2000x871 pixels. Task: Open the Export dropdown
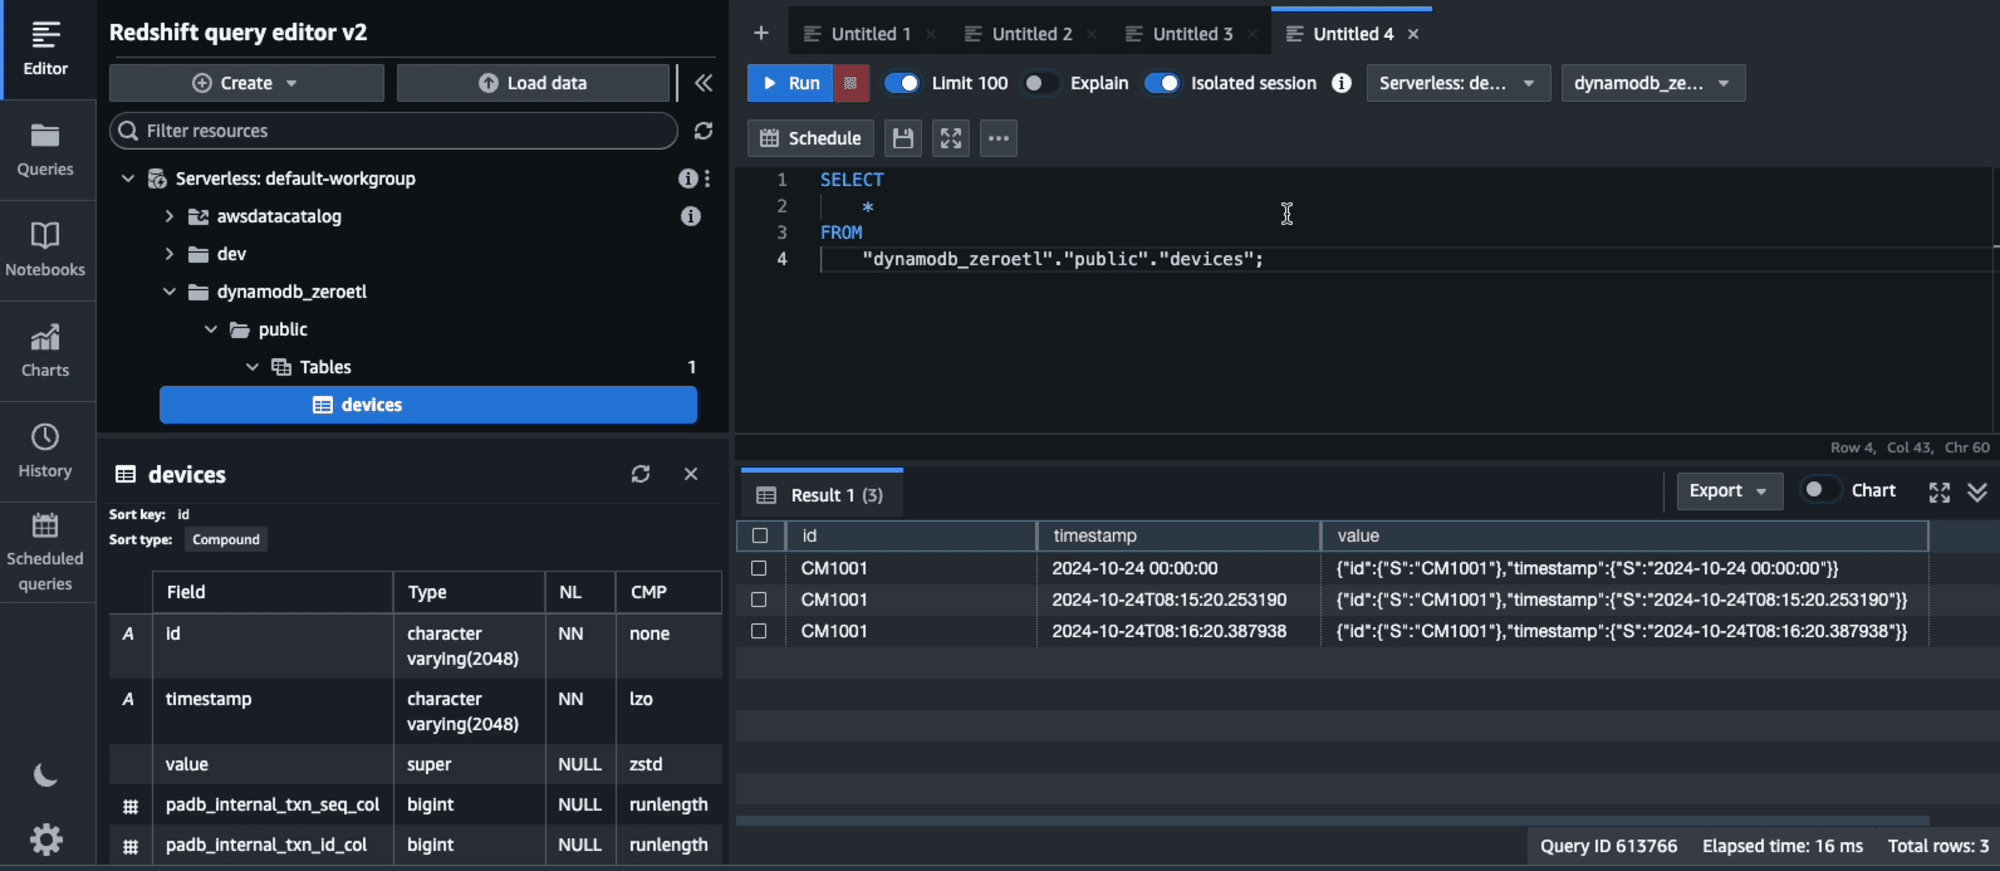(1729, 491)
